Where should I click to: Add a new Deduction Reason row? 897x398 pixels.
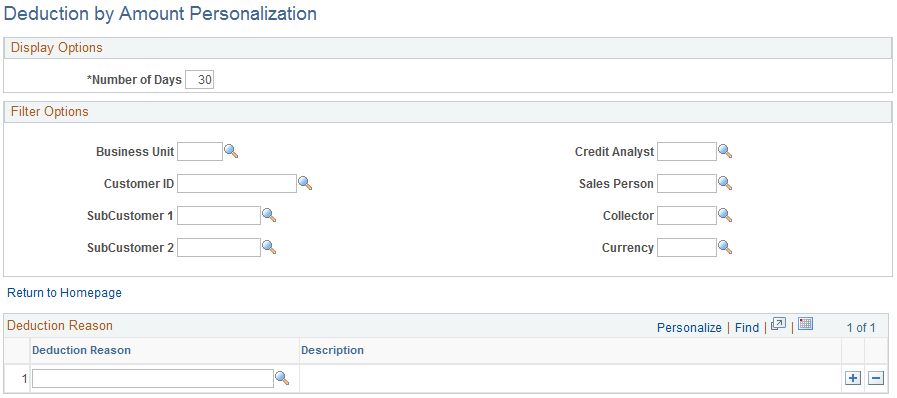click(x=853, y=378)
